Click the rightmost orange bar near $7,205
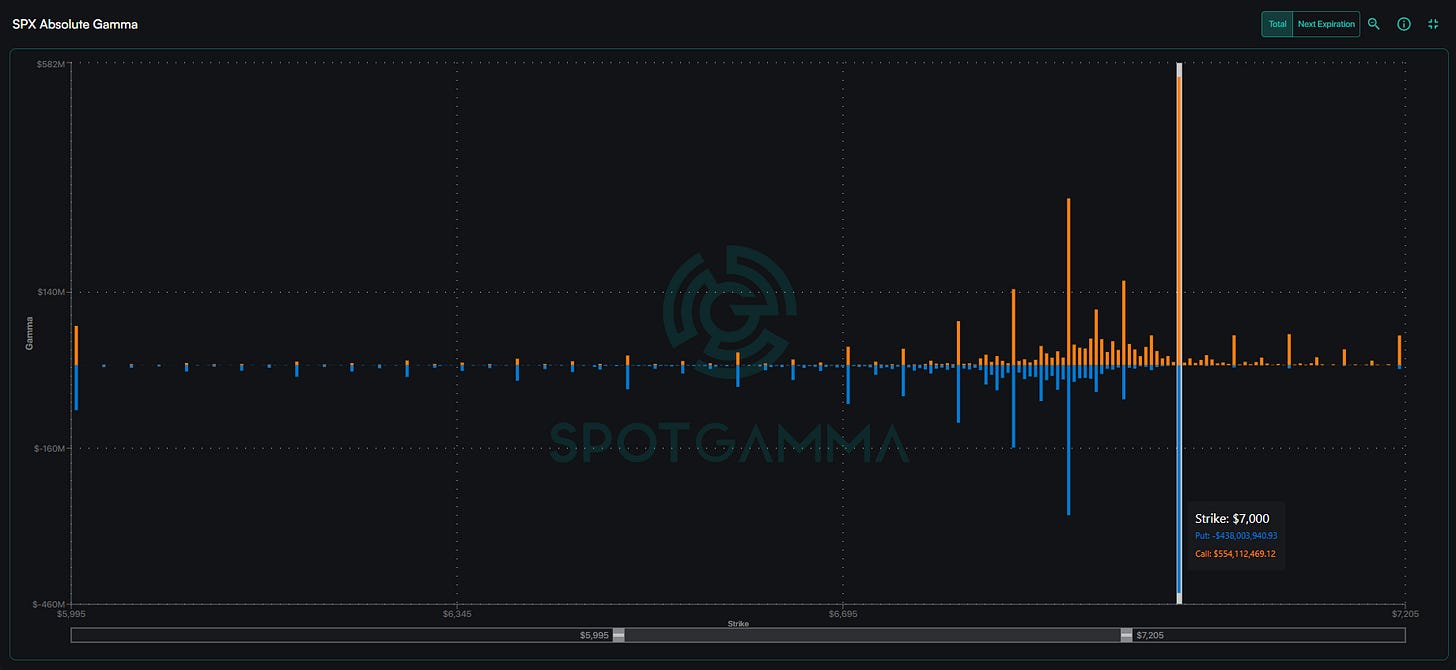The height and width of the screenshot is (670, 1456). [x=1399, y=350]
